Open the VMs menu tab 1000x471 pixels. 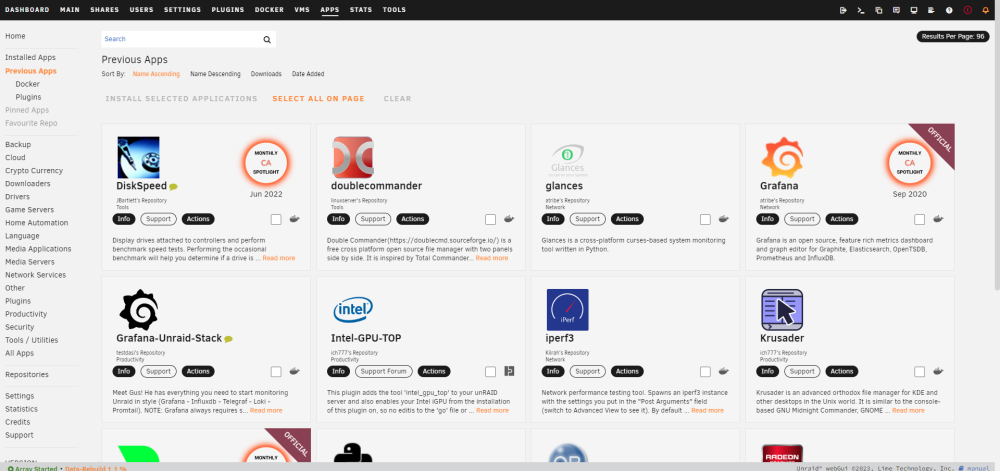coord(302,10)
